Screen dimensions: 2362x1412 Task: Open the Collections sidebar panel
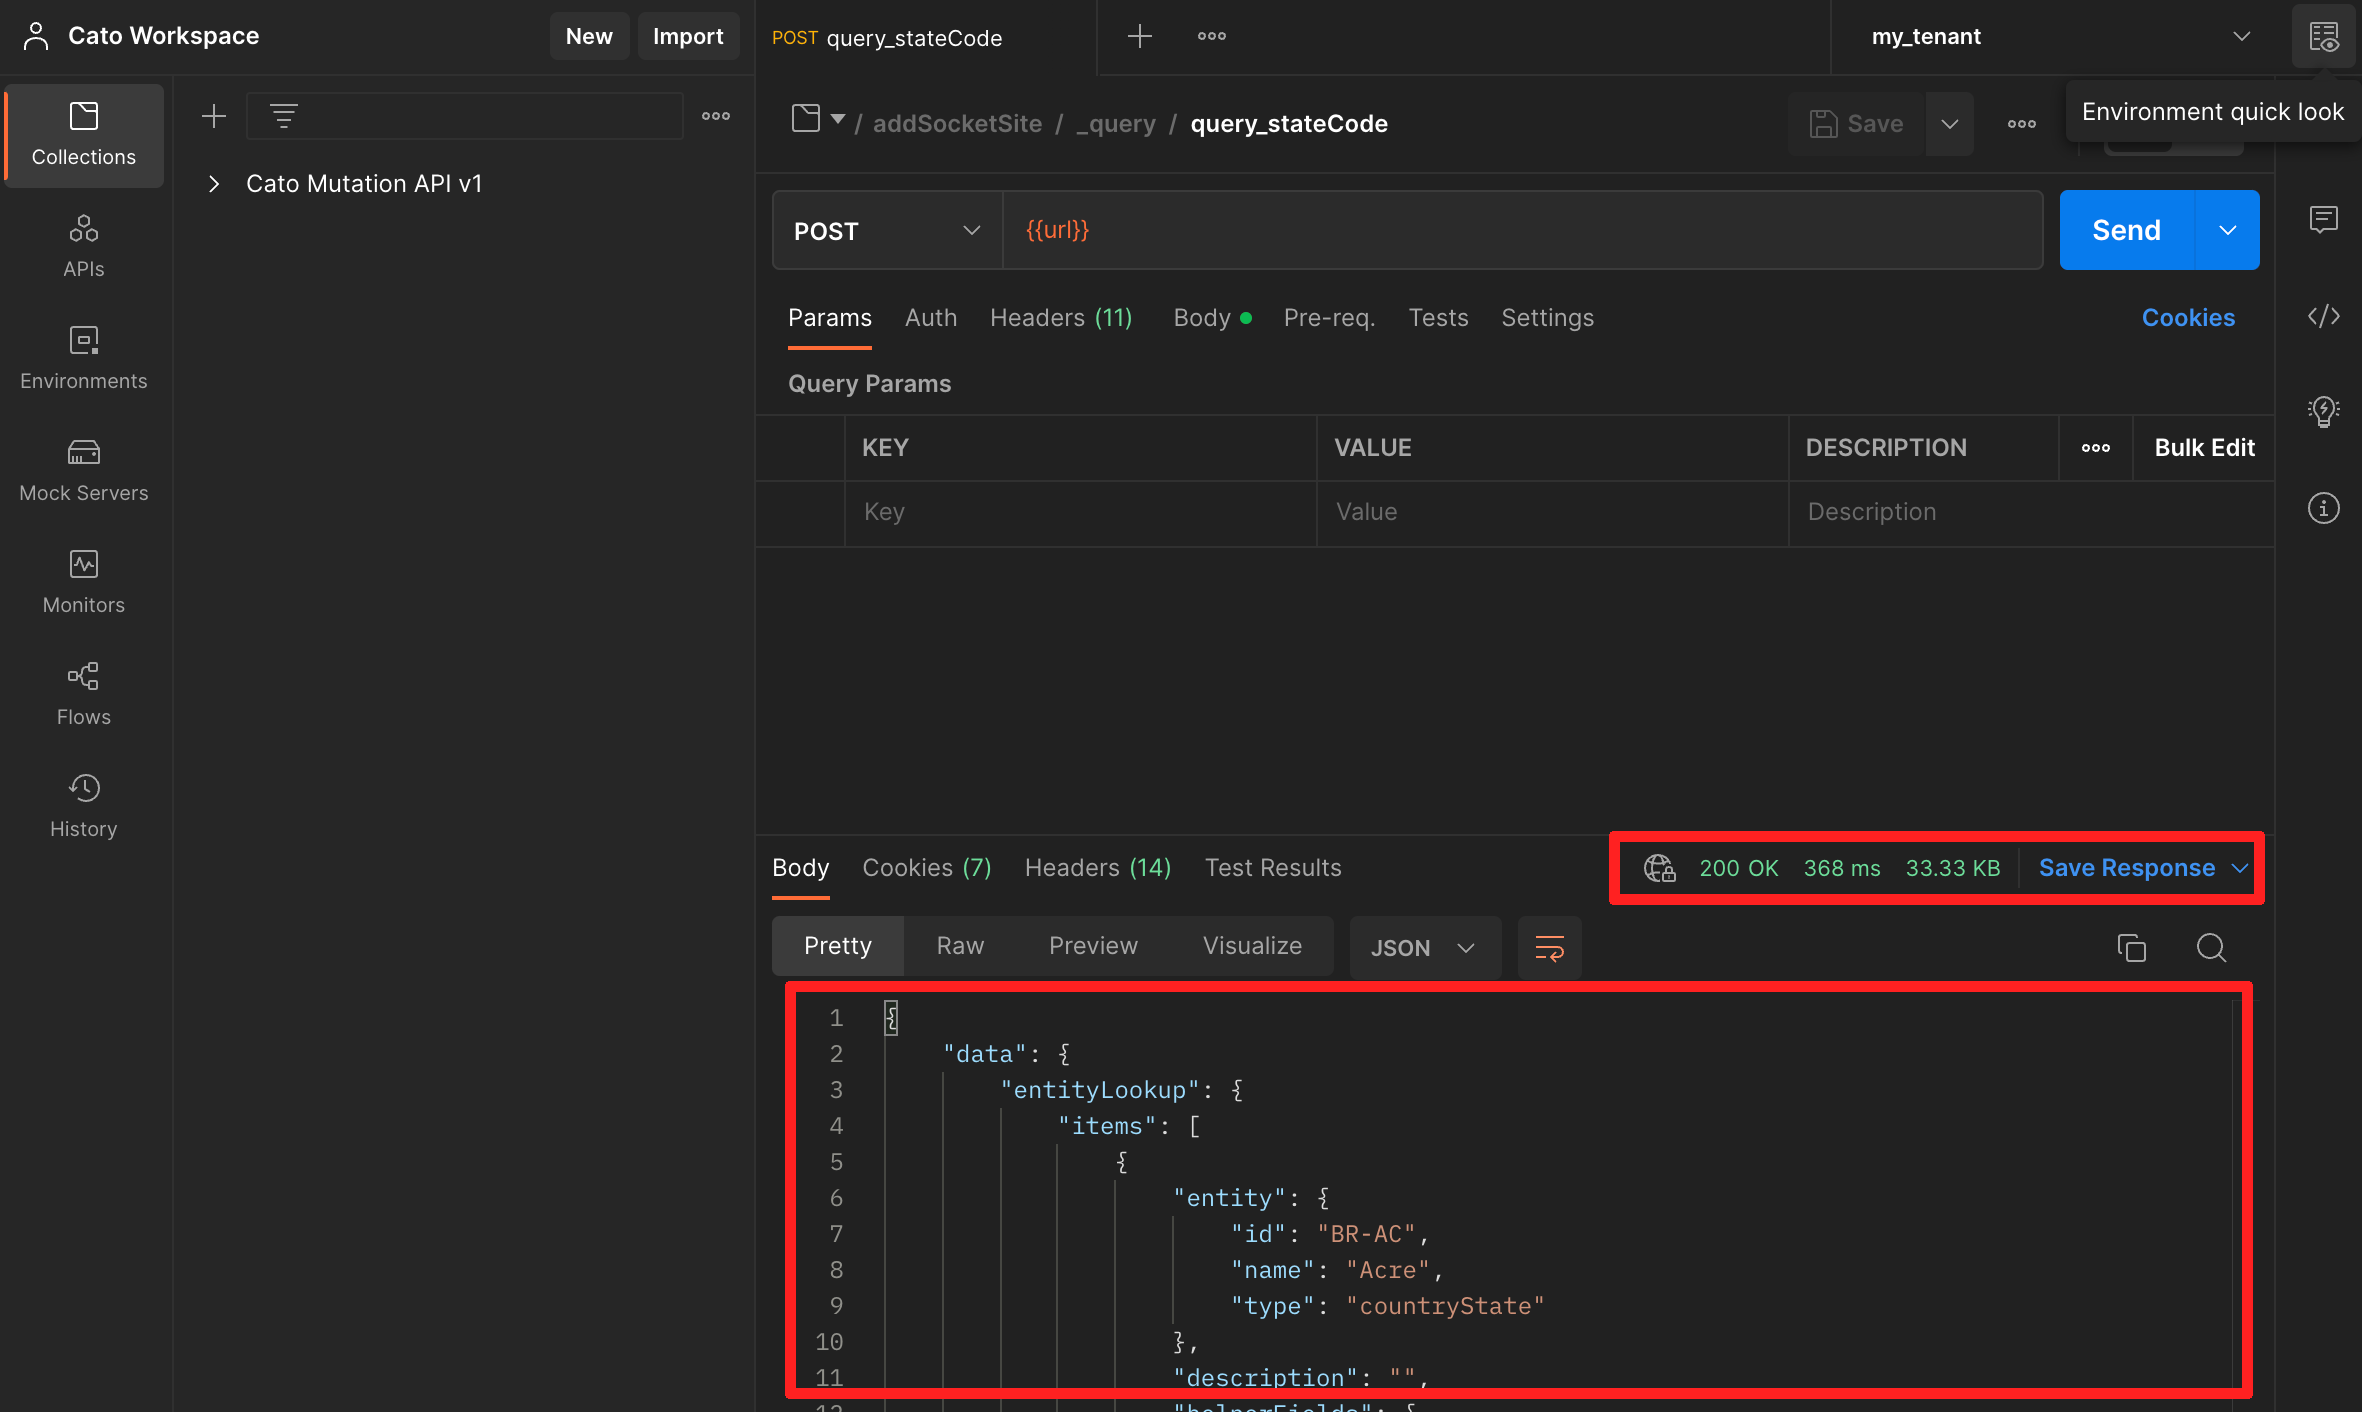83,135
